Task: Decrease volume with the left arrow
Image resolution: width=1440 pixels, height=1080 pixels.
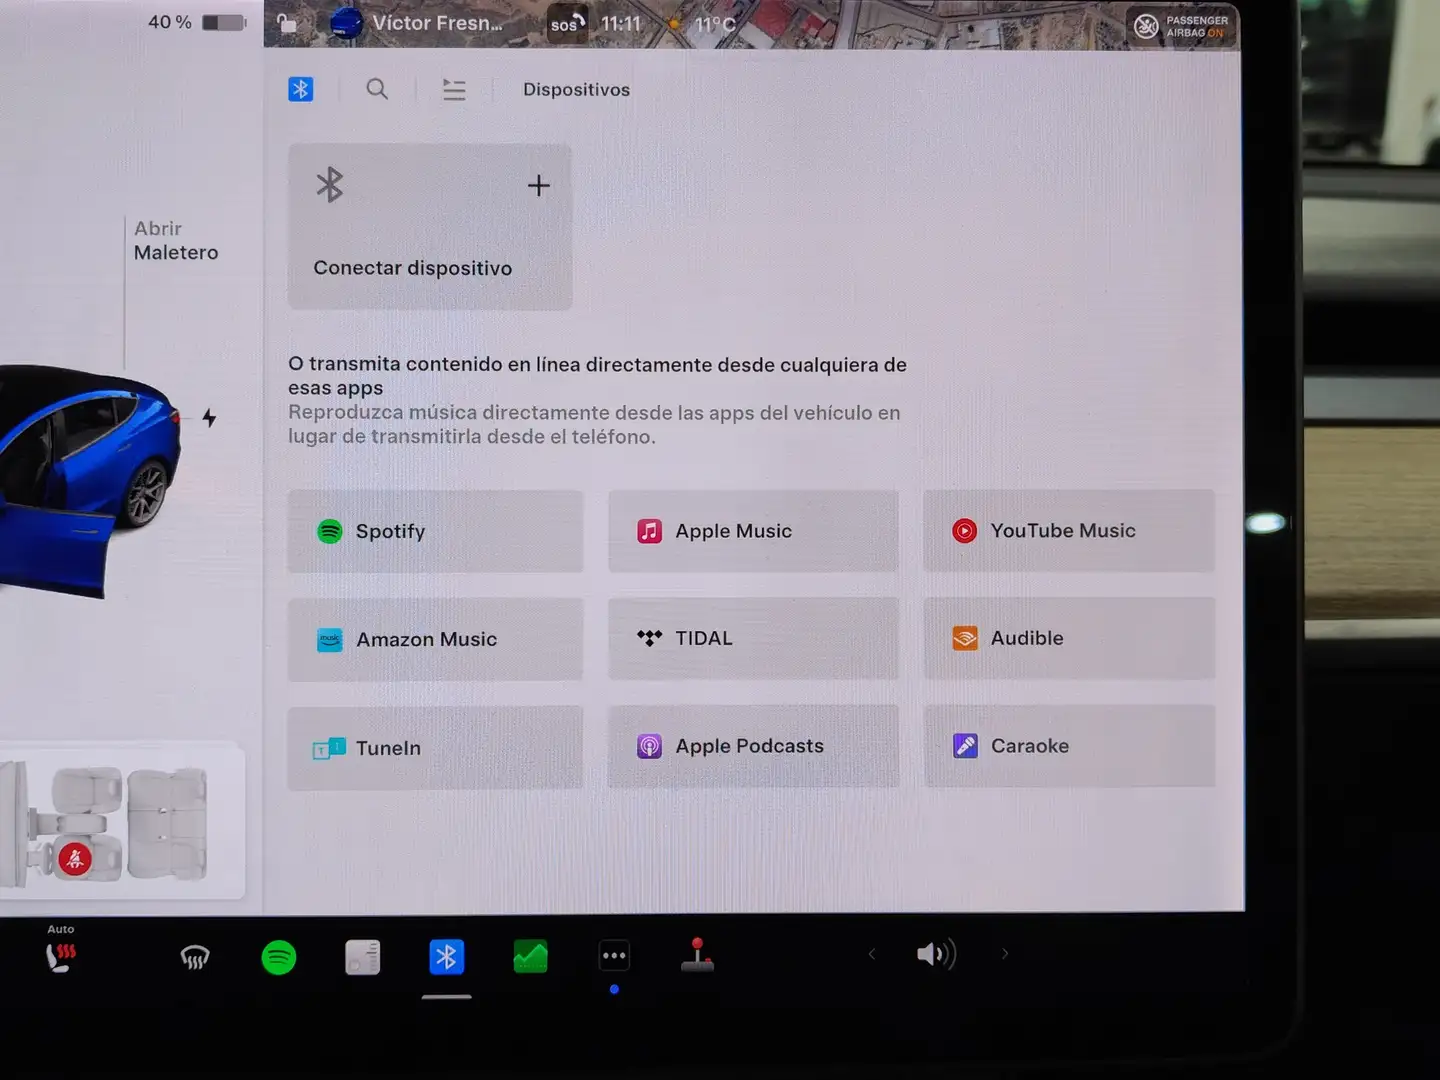Action: (x=872, y=954)
